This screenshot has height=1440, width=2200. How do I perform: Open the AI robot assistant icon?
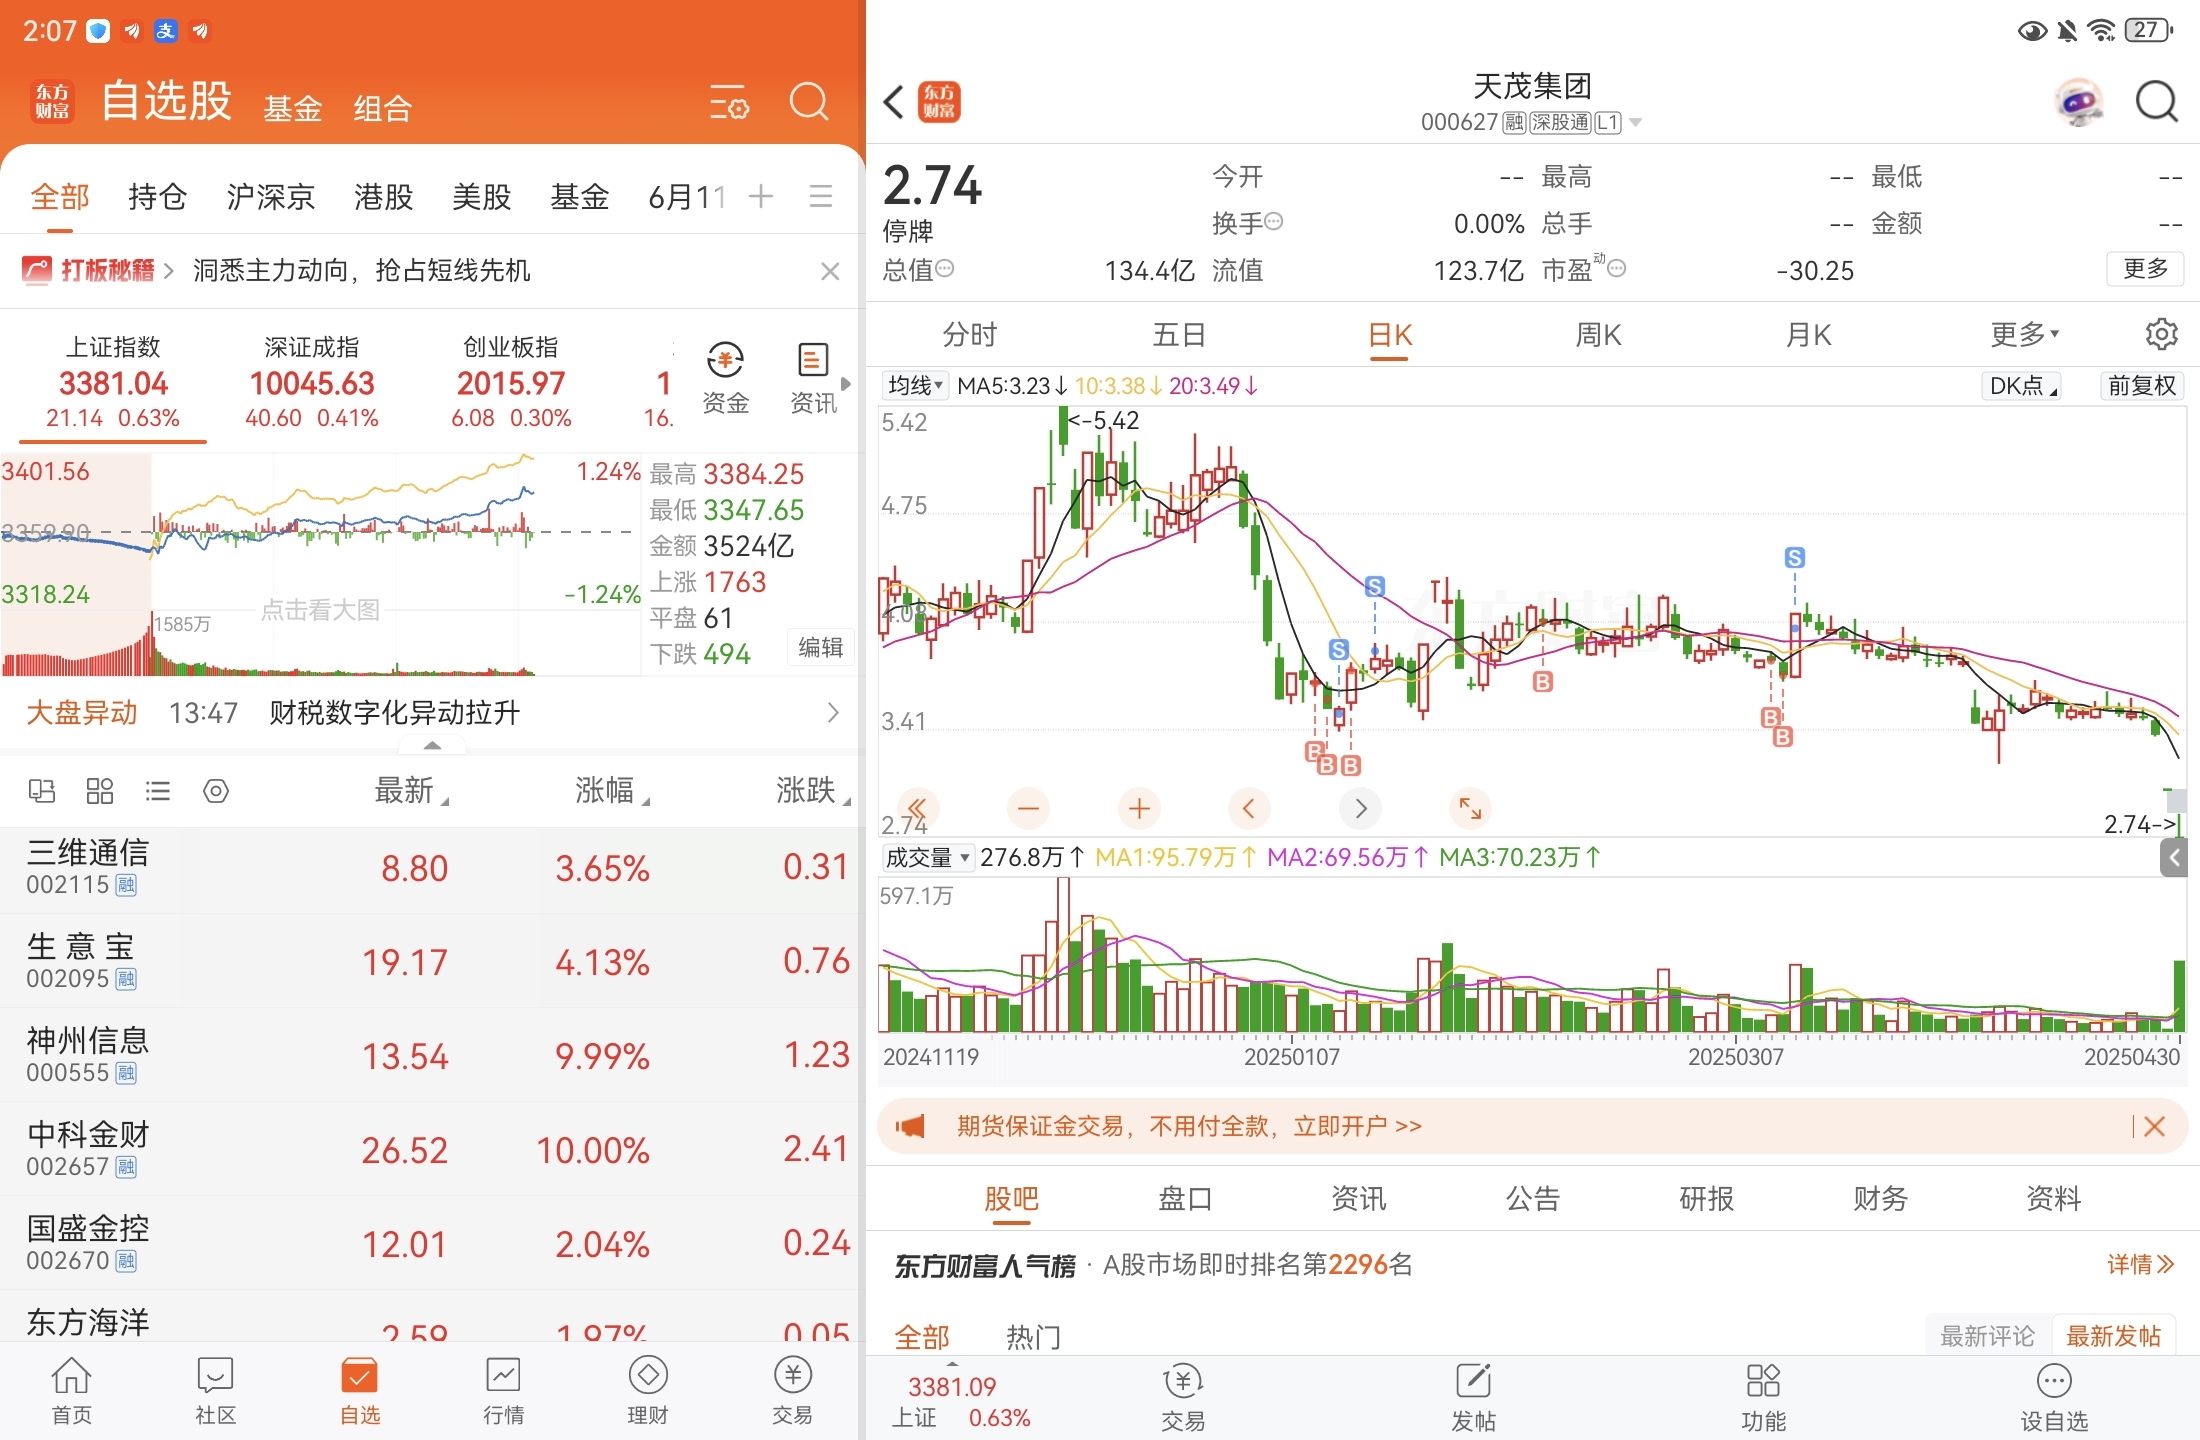pos(2079,101)
